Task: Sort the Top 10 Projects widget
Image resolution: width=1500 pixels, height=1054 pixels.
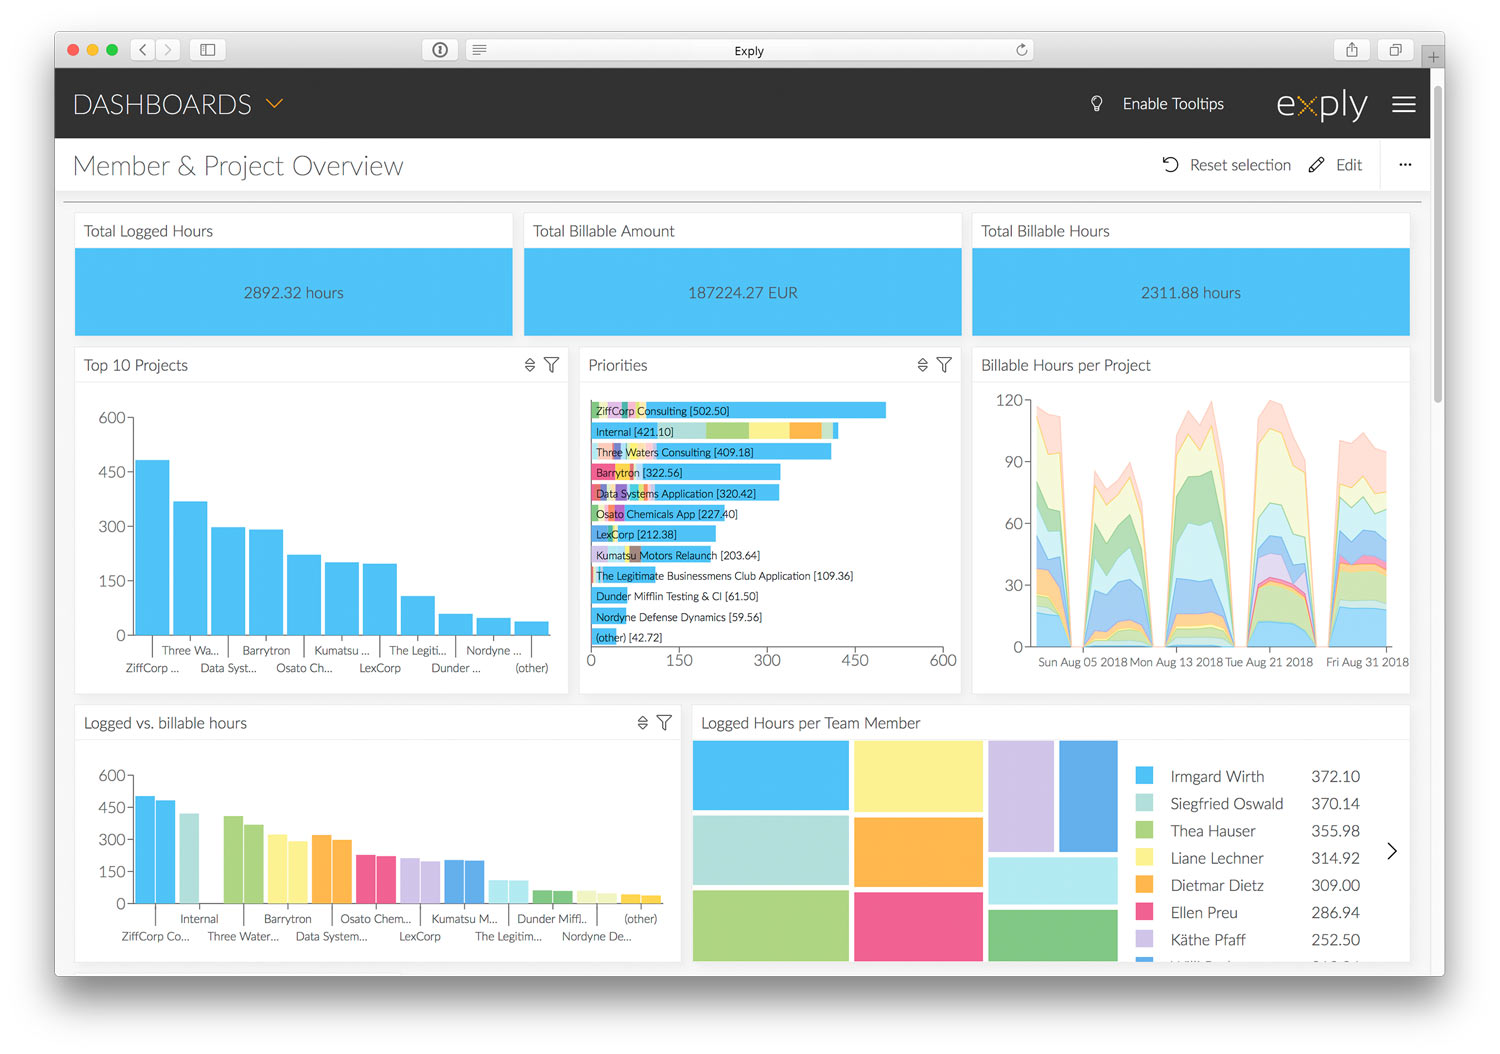Action: 530,365
